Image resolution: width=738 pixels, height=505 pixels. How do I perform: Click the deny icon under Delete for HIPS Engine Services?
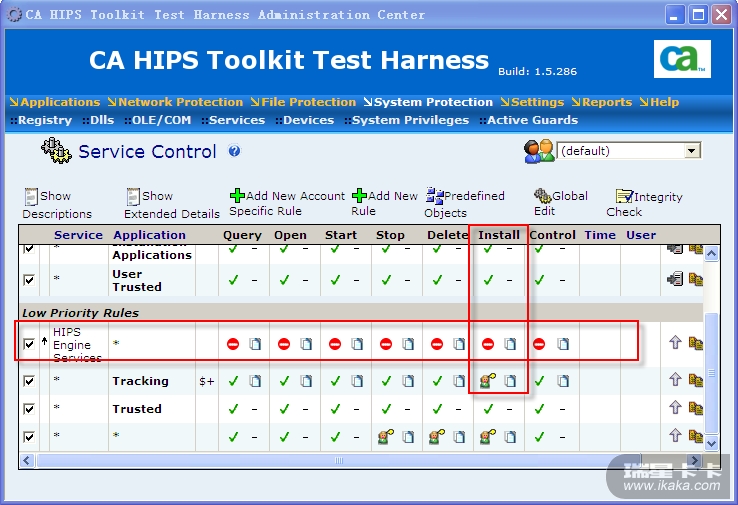point(437,344)
